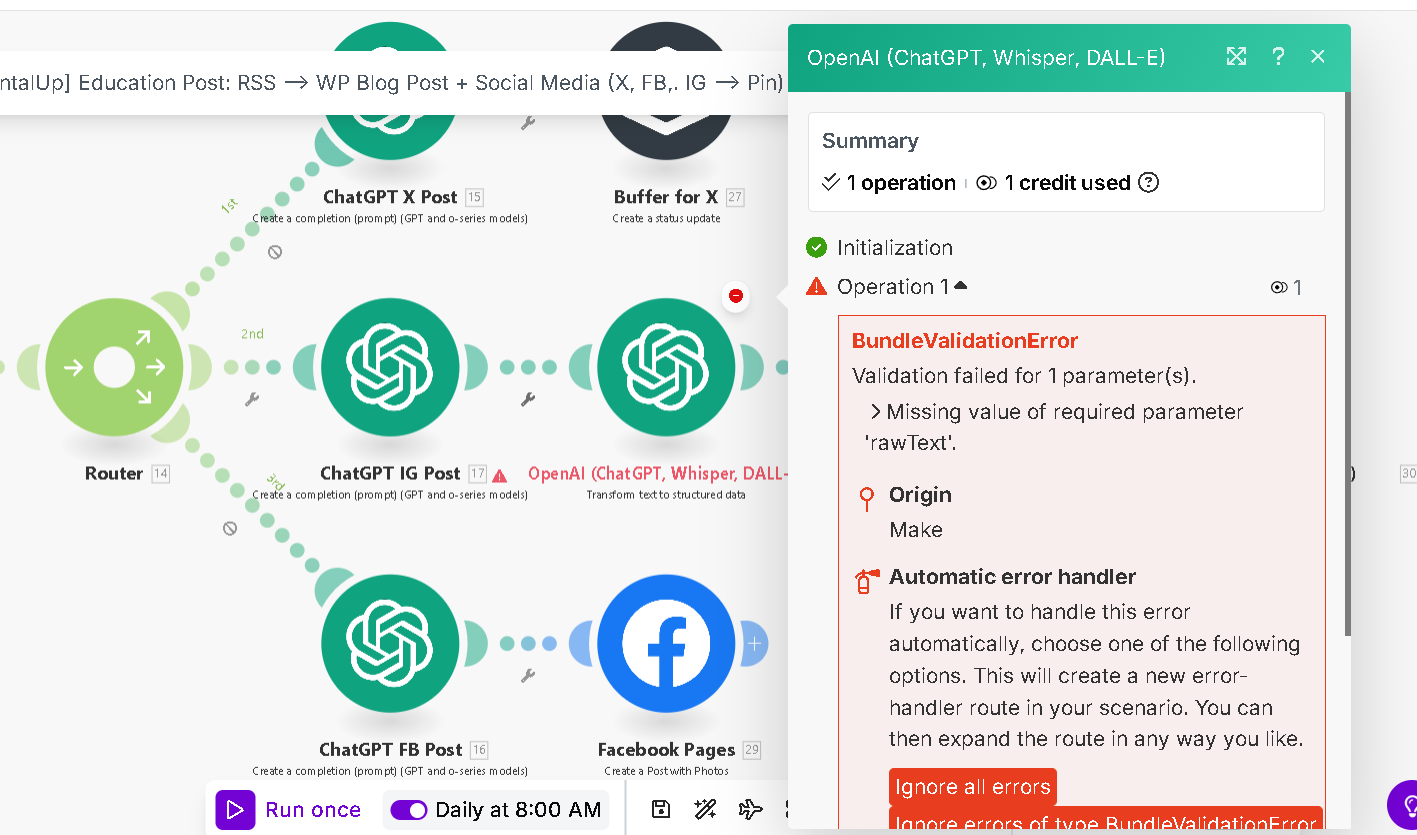Screen dimensions: 1417x835
Task: Click the 1st route label
Action: pos(229,206)
